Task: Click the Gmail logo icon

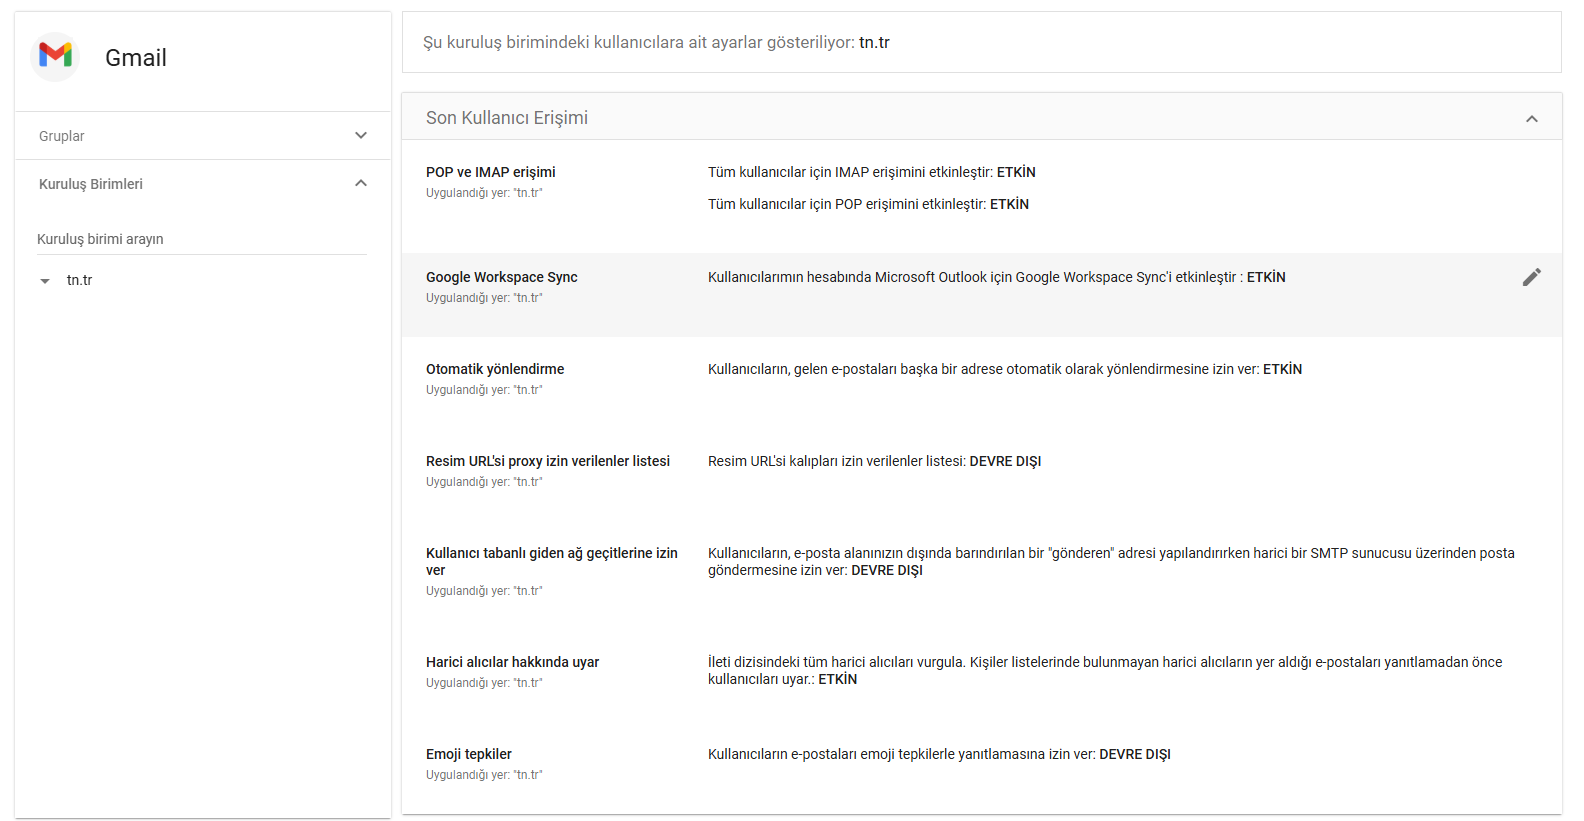Action: (55, 57)
